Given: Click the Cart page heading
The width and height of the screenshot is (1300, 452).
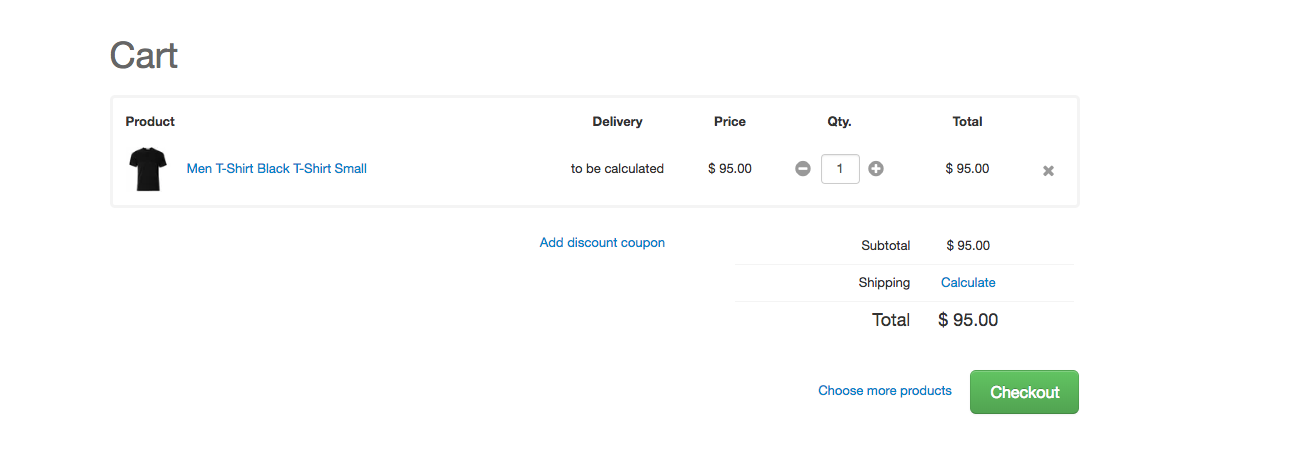Looking at the screenshot, I should point(144,56).
